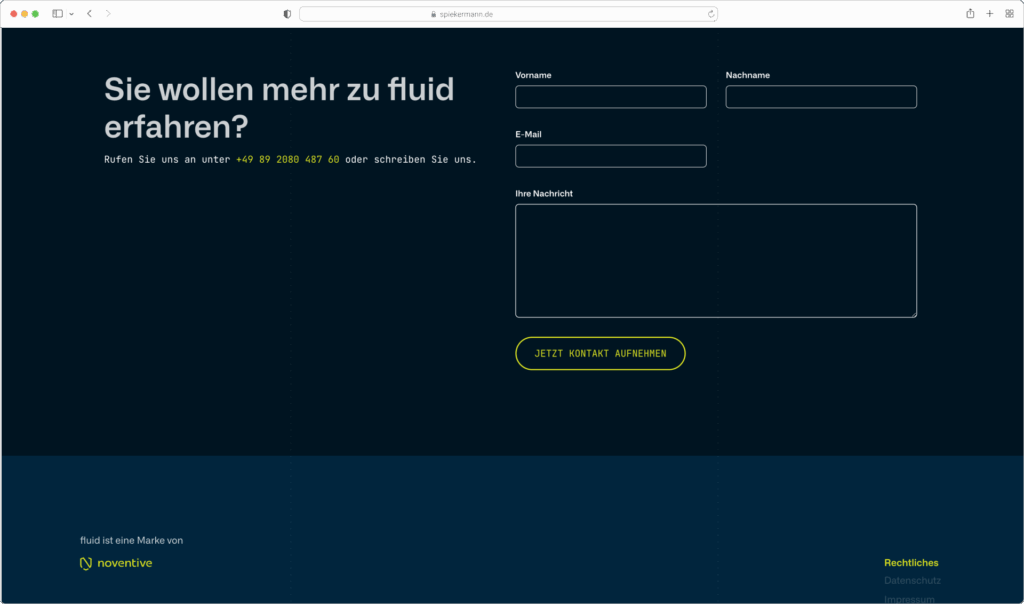Click the Safari back navigation arrow
The height and width of the screenshot is (604, 1024).
pyautogui.click(x=89, y=14)
